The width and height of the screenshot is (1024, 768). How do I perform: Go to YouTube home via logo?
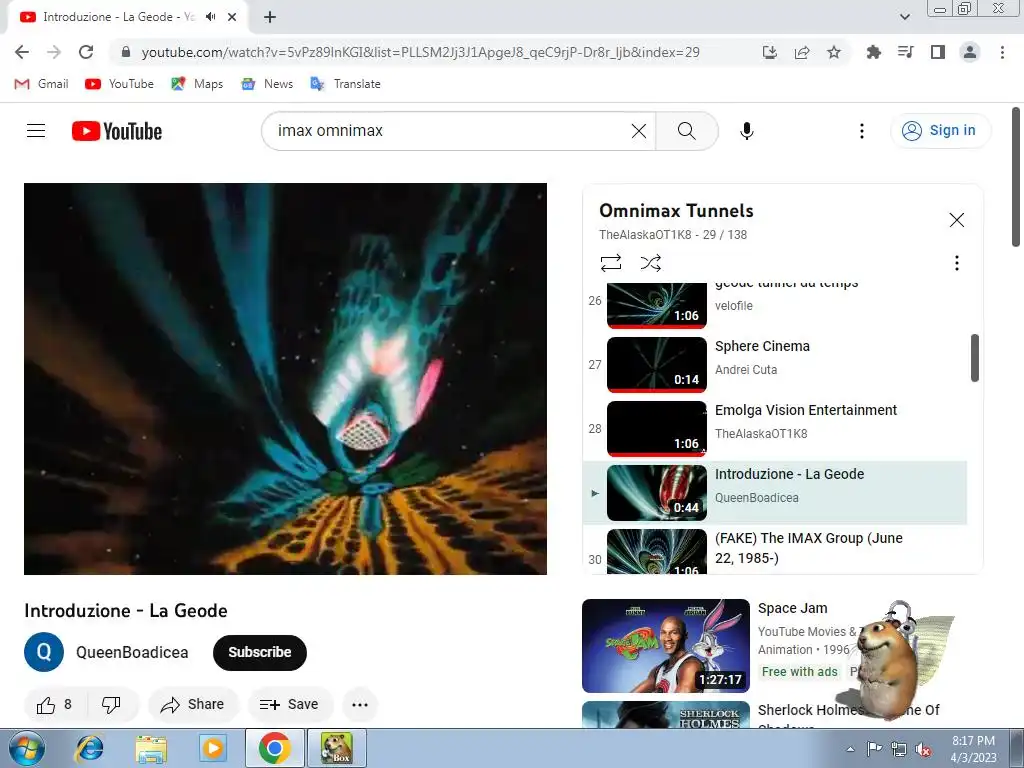pyautogui.click(x=117, y=131)
